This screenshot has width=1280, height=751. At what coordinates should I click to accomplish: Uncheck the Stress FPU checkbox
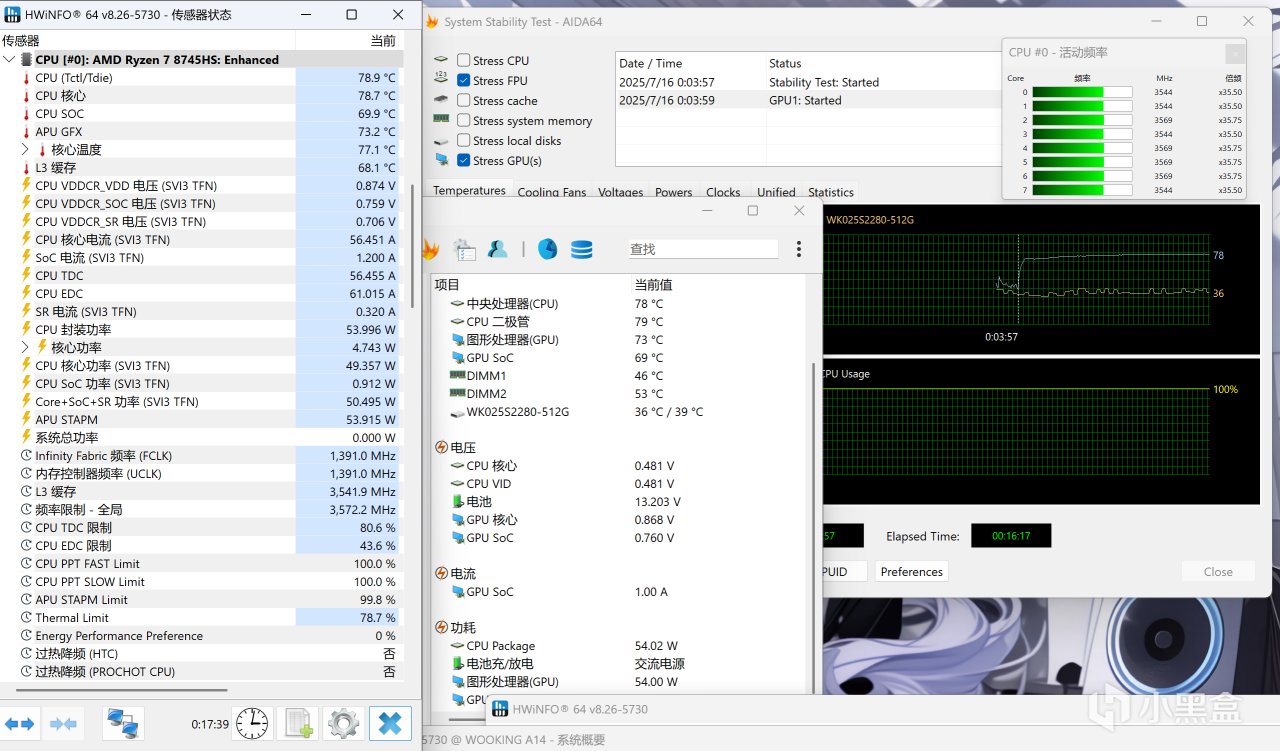(x=464, y=81)
